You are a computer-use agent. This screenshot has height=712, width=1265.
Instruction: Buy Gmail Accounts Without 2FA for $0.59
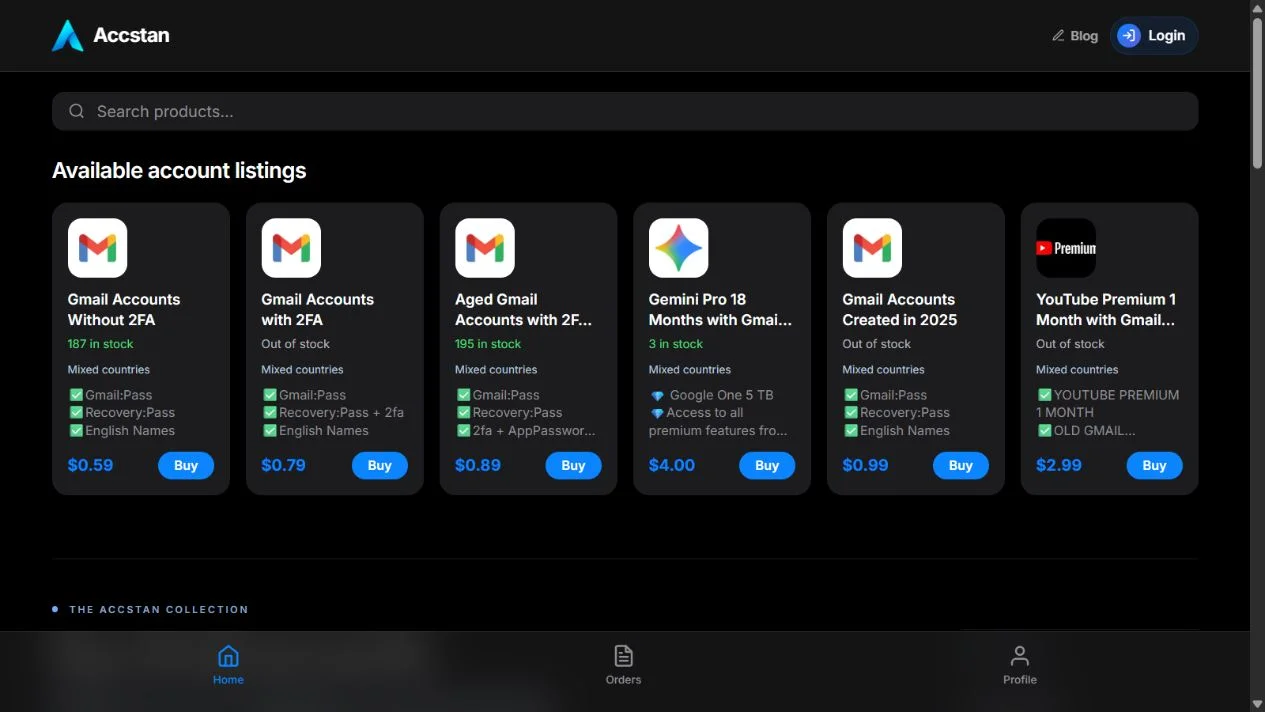coord(186,465)
